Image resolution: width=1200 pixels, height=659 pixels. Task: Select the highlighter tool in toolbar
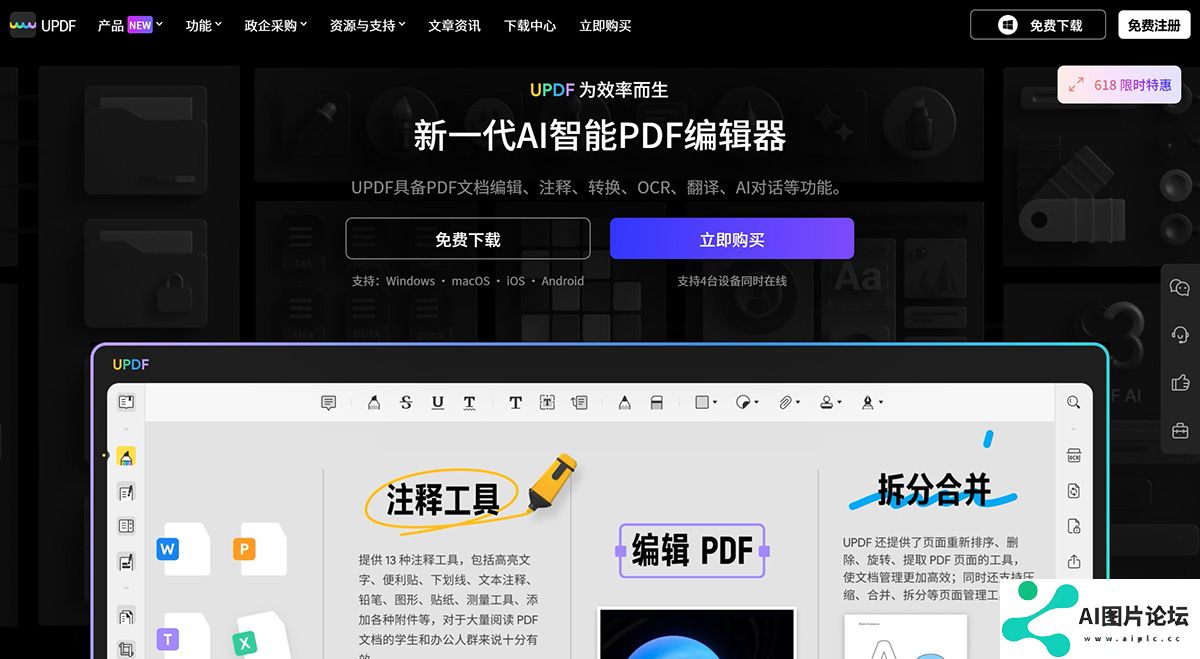point(374,402)
